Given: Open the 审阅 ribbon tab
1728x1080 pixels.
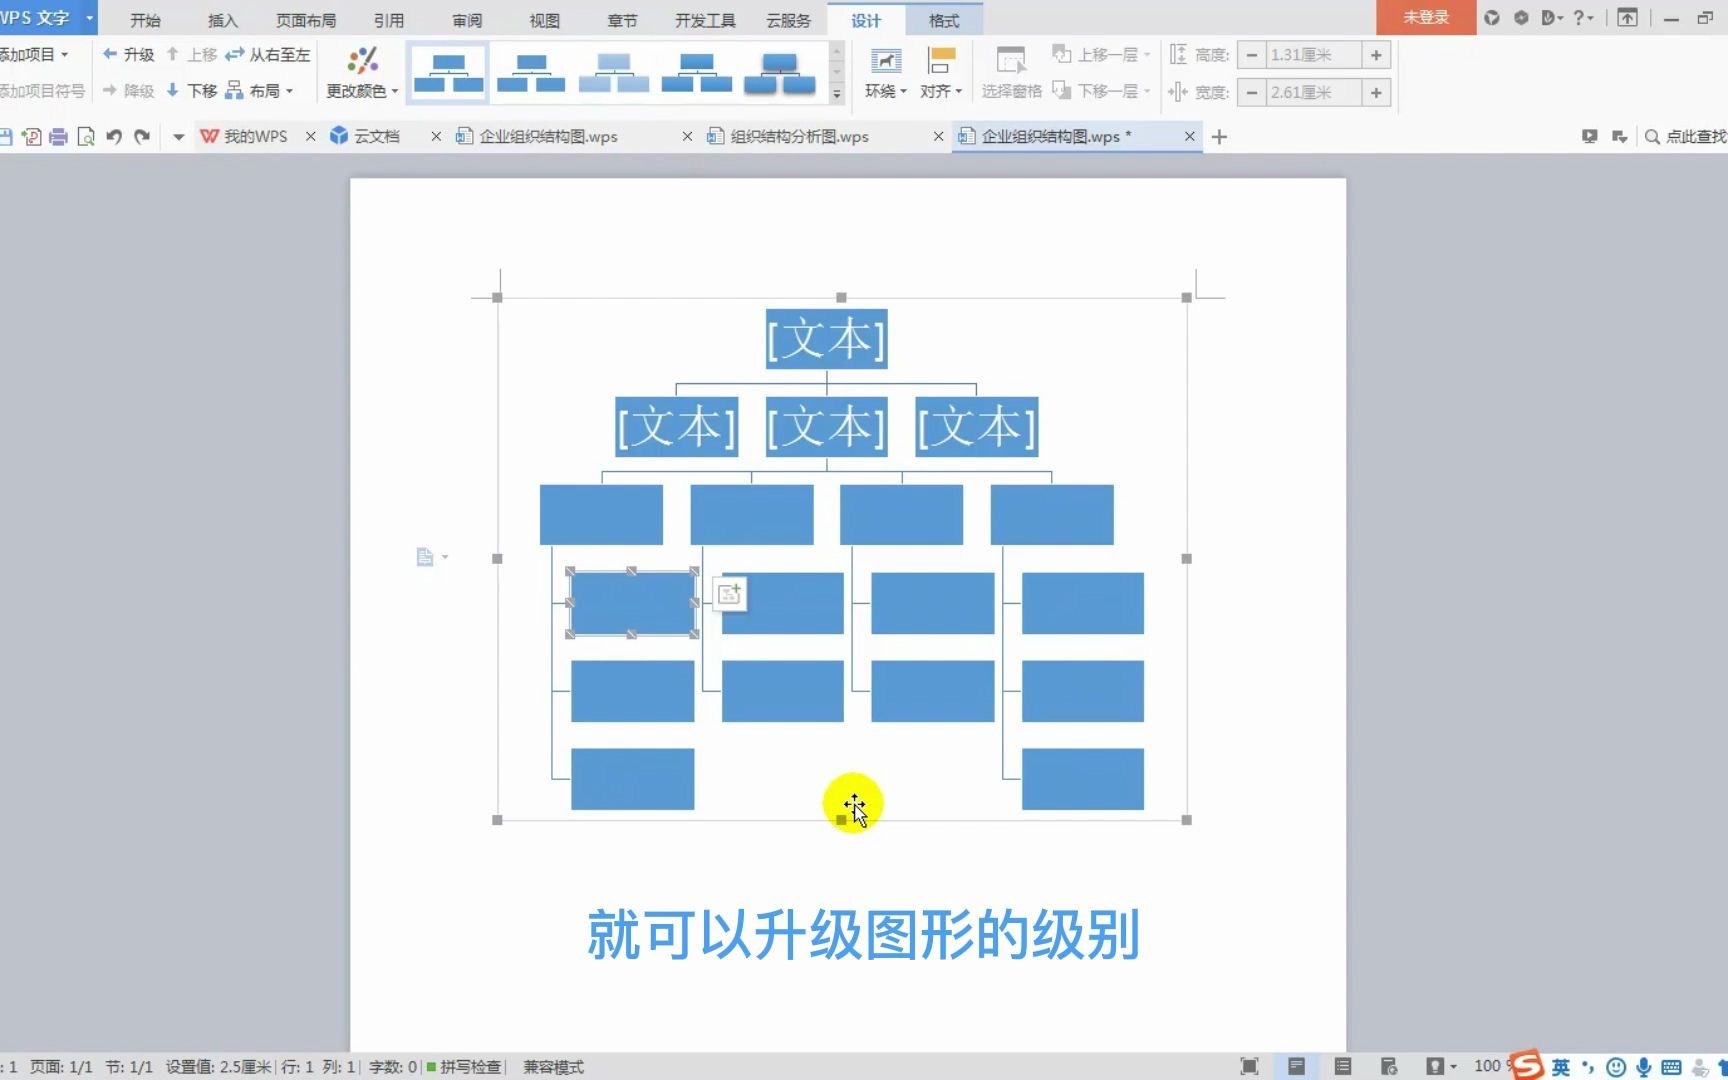Looking at the screenshot, I should [467, 20].
